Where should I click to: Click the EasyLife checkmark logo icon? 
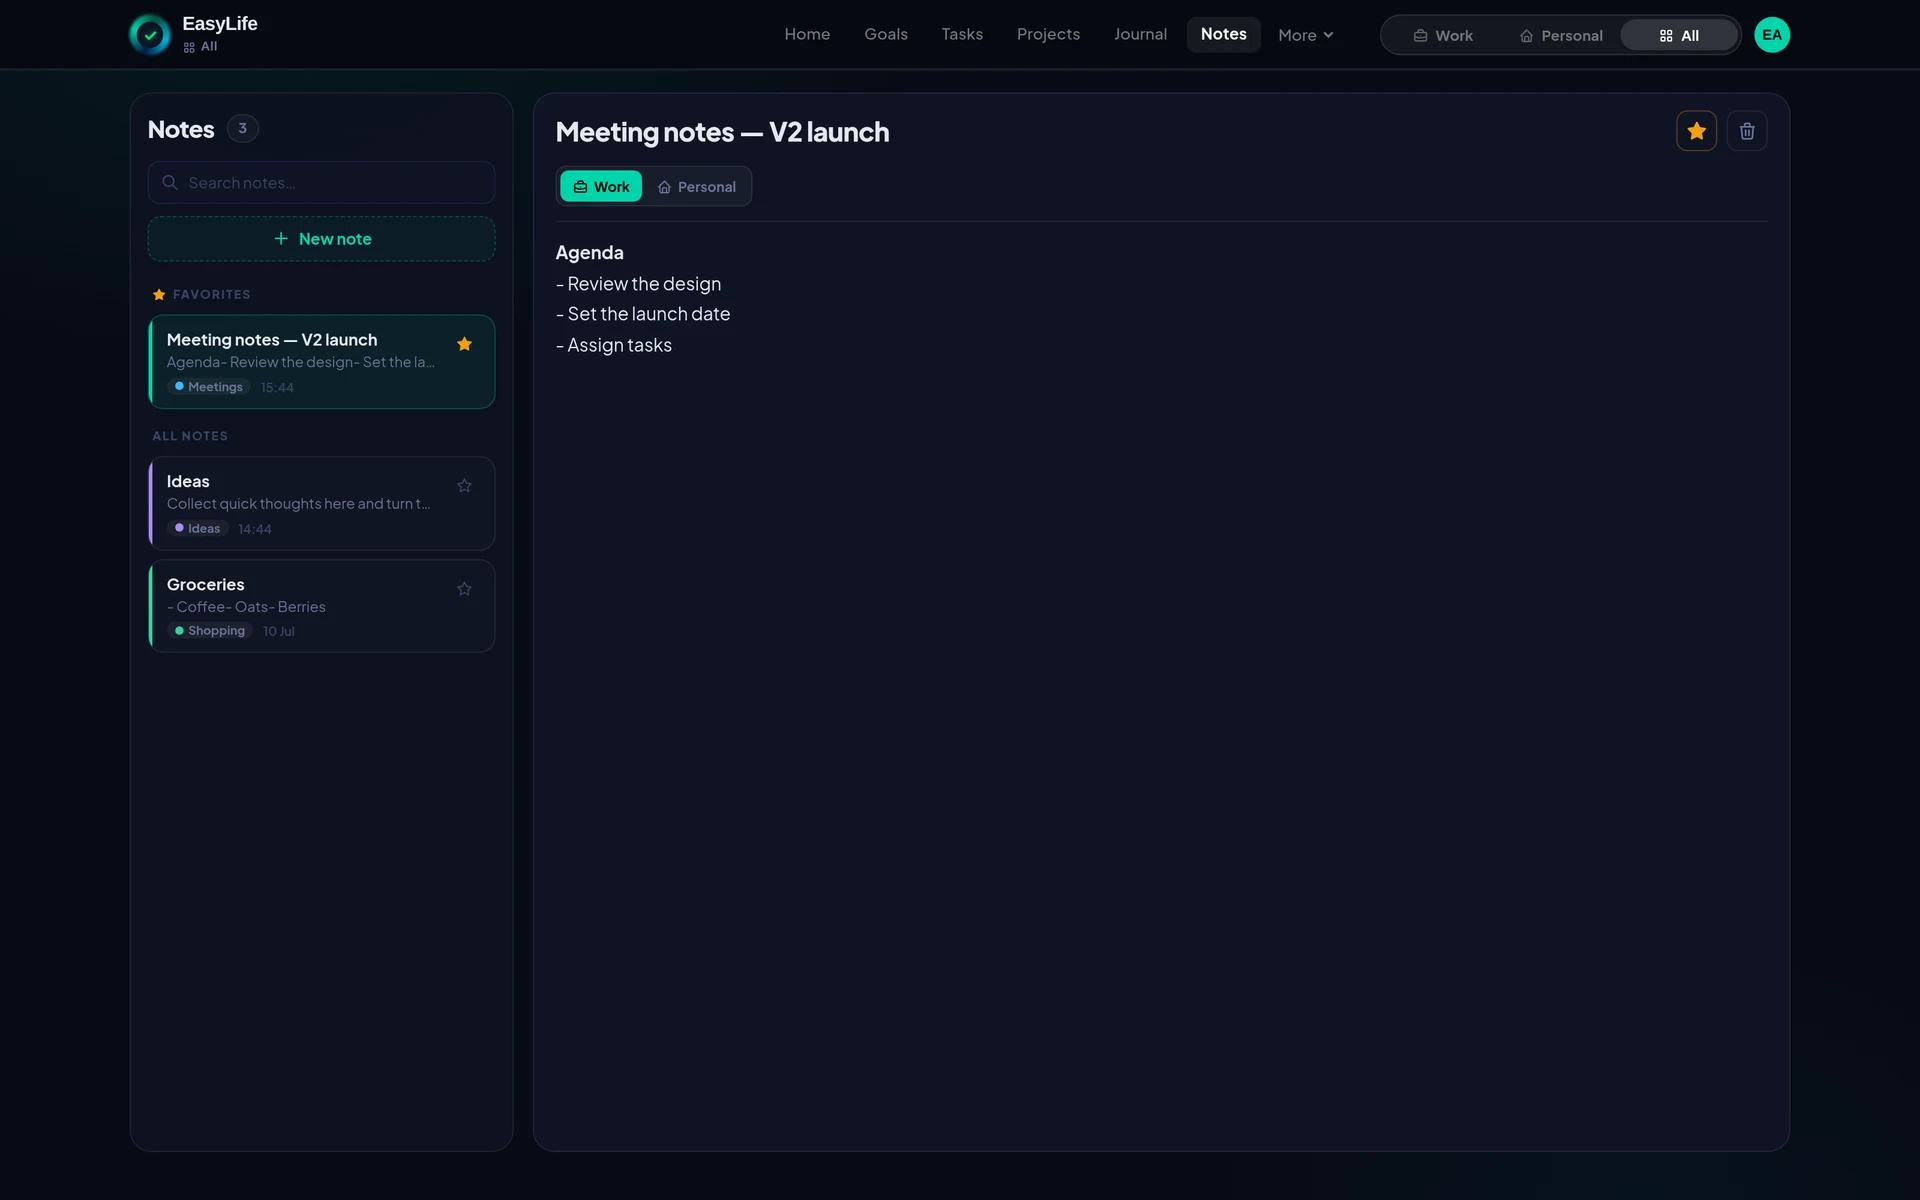[x=150, y=35]
